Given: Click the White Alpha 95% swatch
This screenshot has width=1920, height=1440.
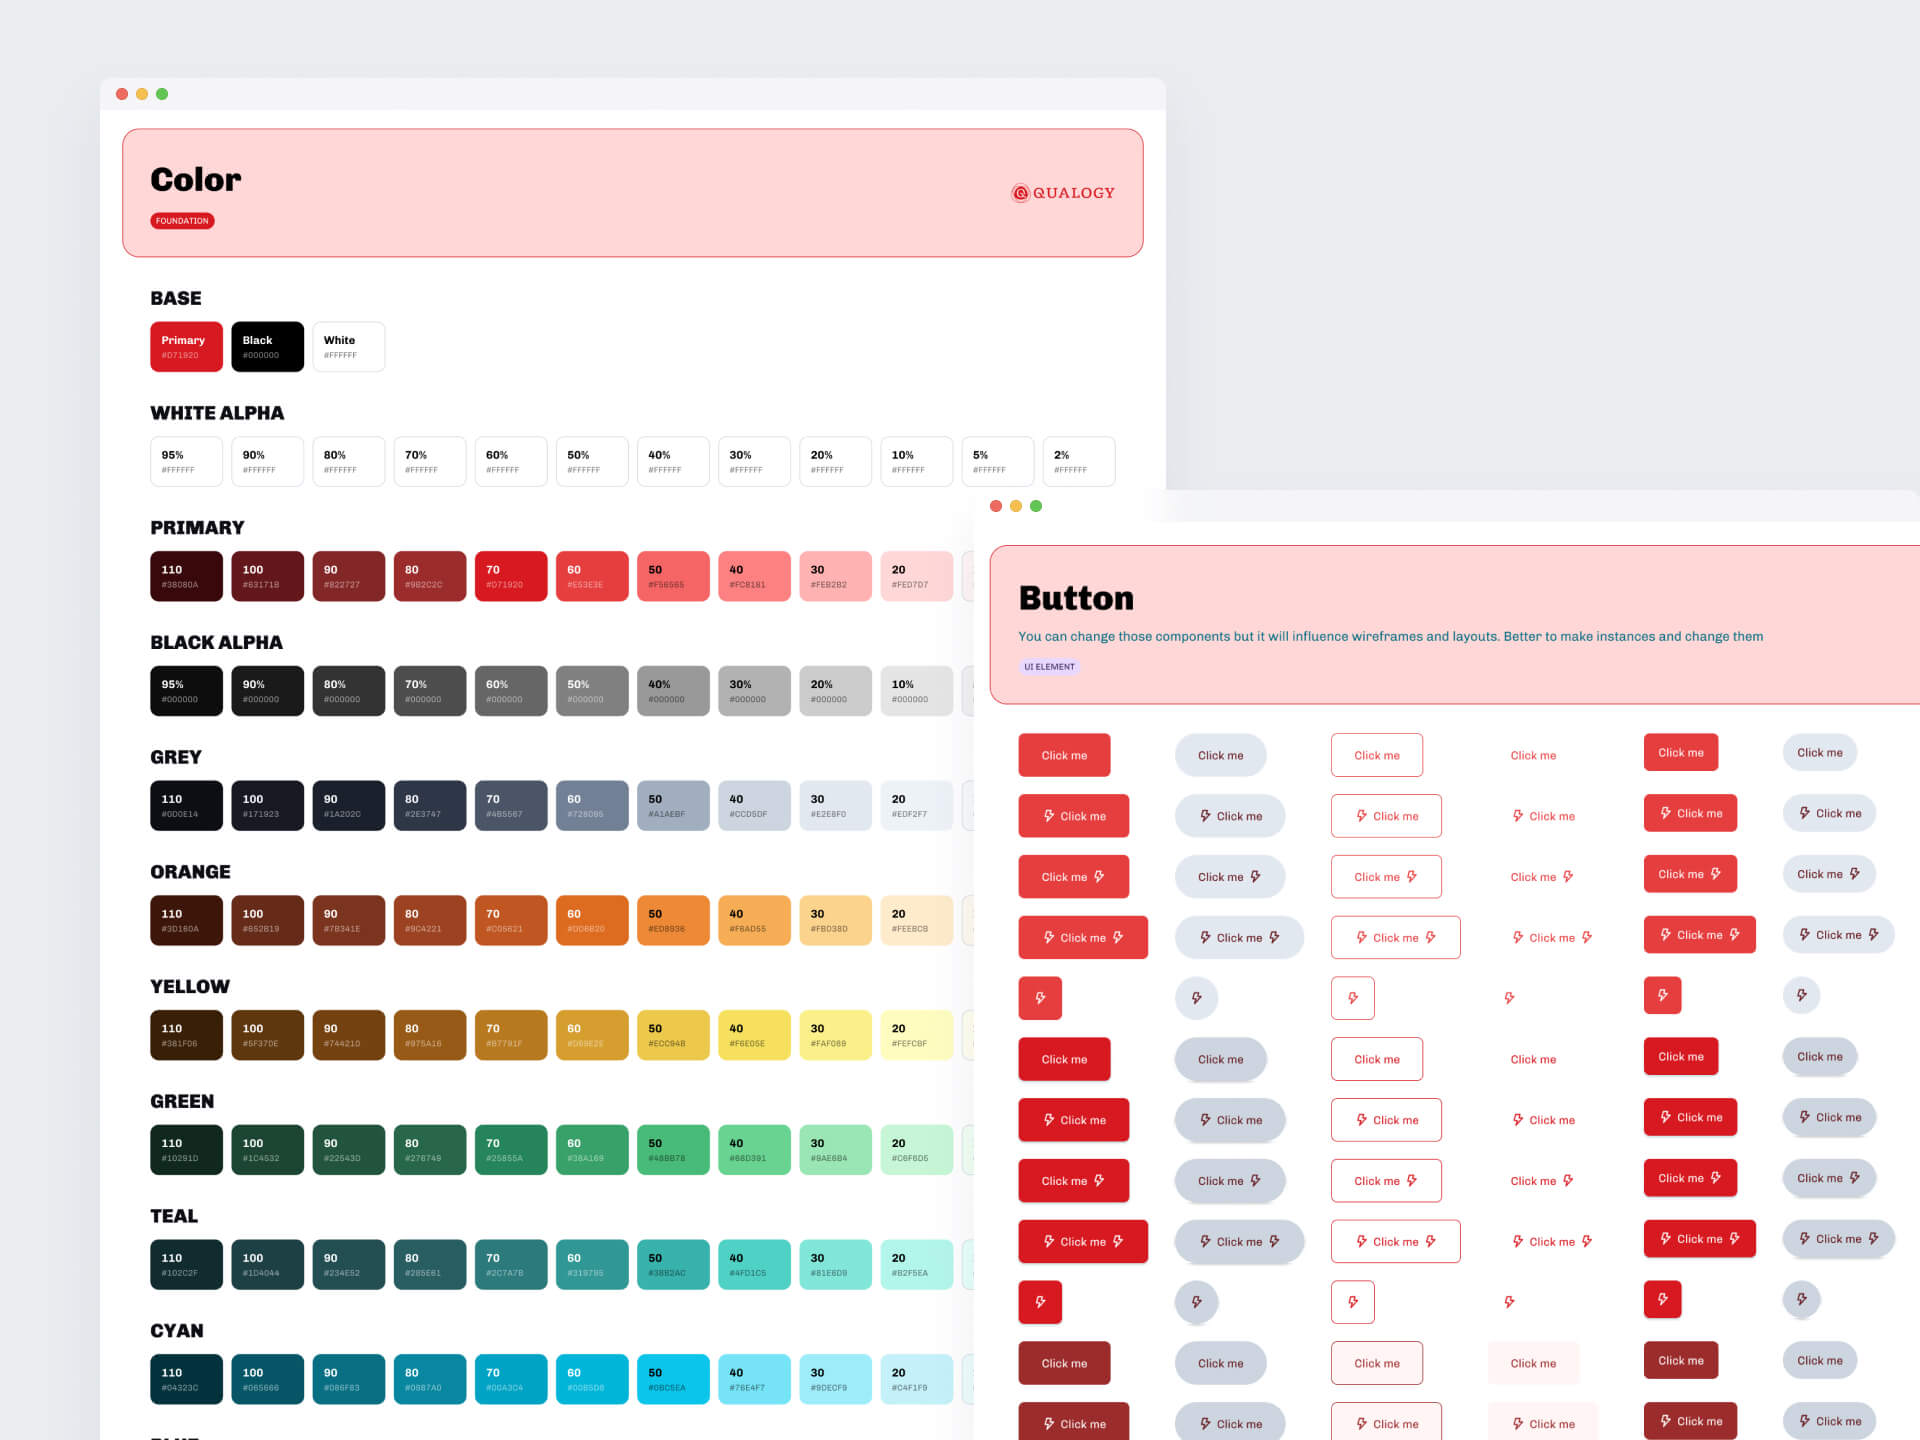Looking at the screenshot, I should tap(186, 461).
